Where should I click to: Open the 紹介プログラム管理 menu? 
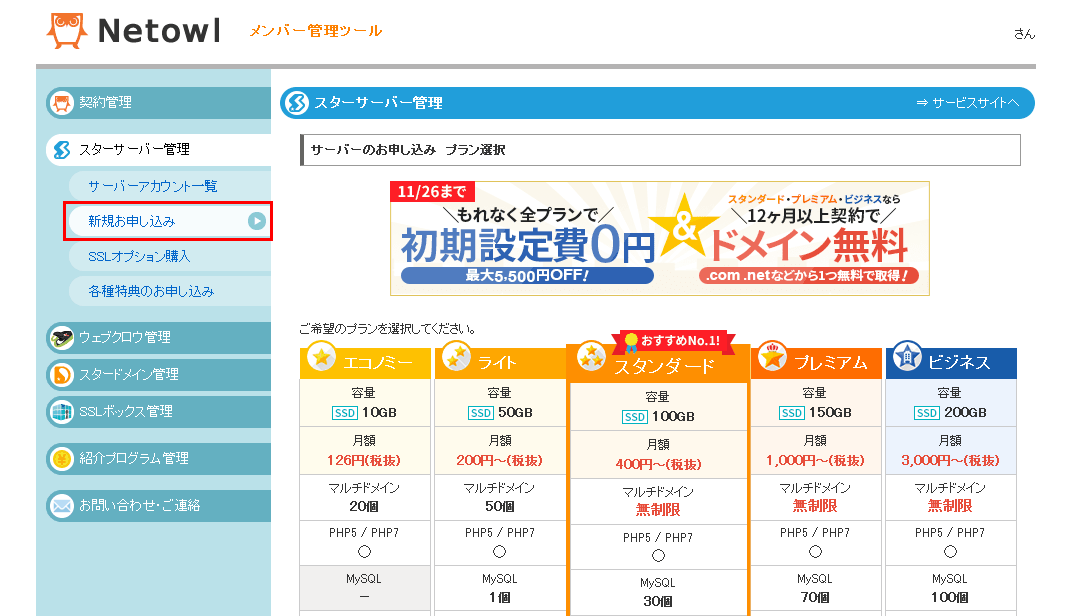[159, 459]
